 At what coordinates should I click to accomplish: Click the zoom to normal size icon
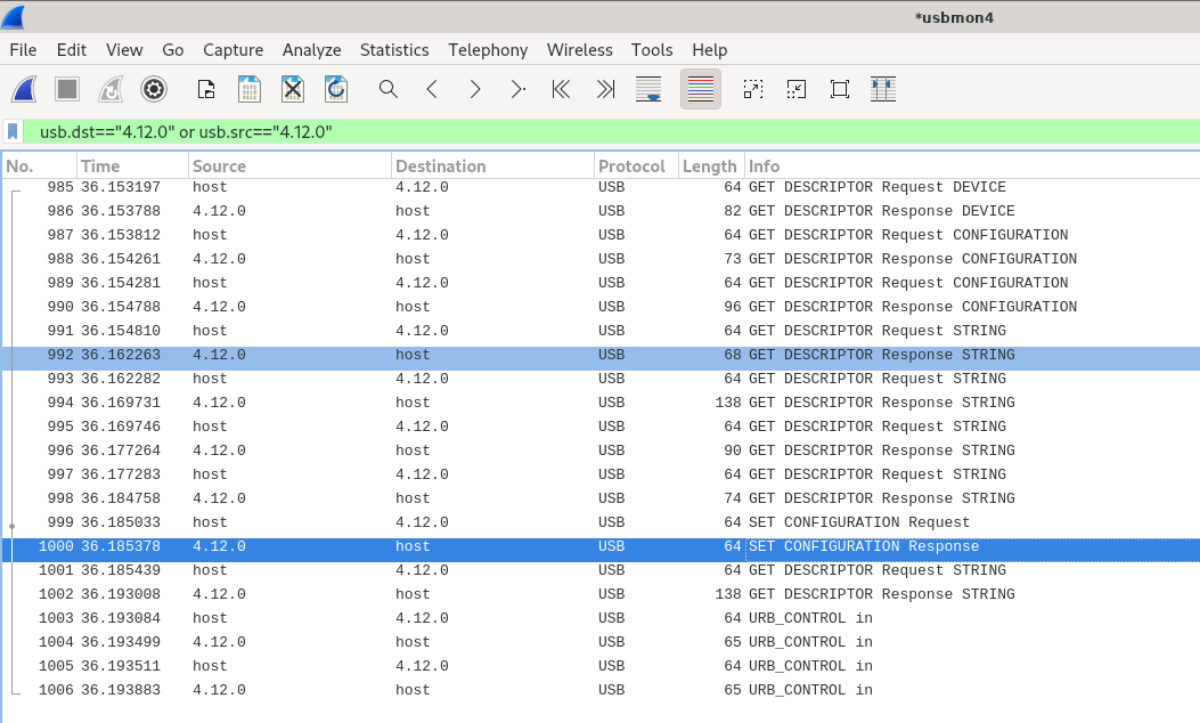[x=839, y=90]
